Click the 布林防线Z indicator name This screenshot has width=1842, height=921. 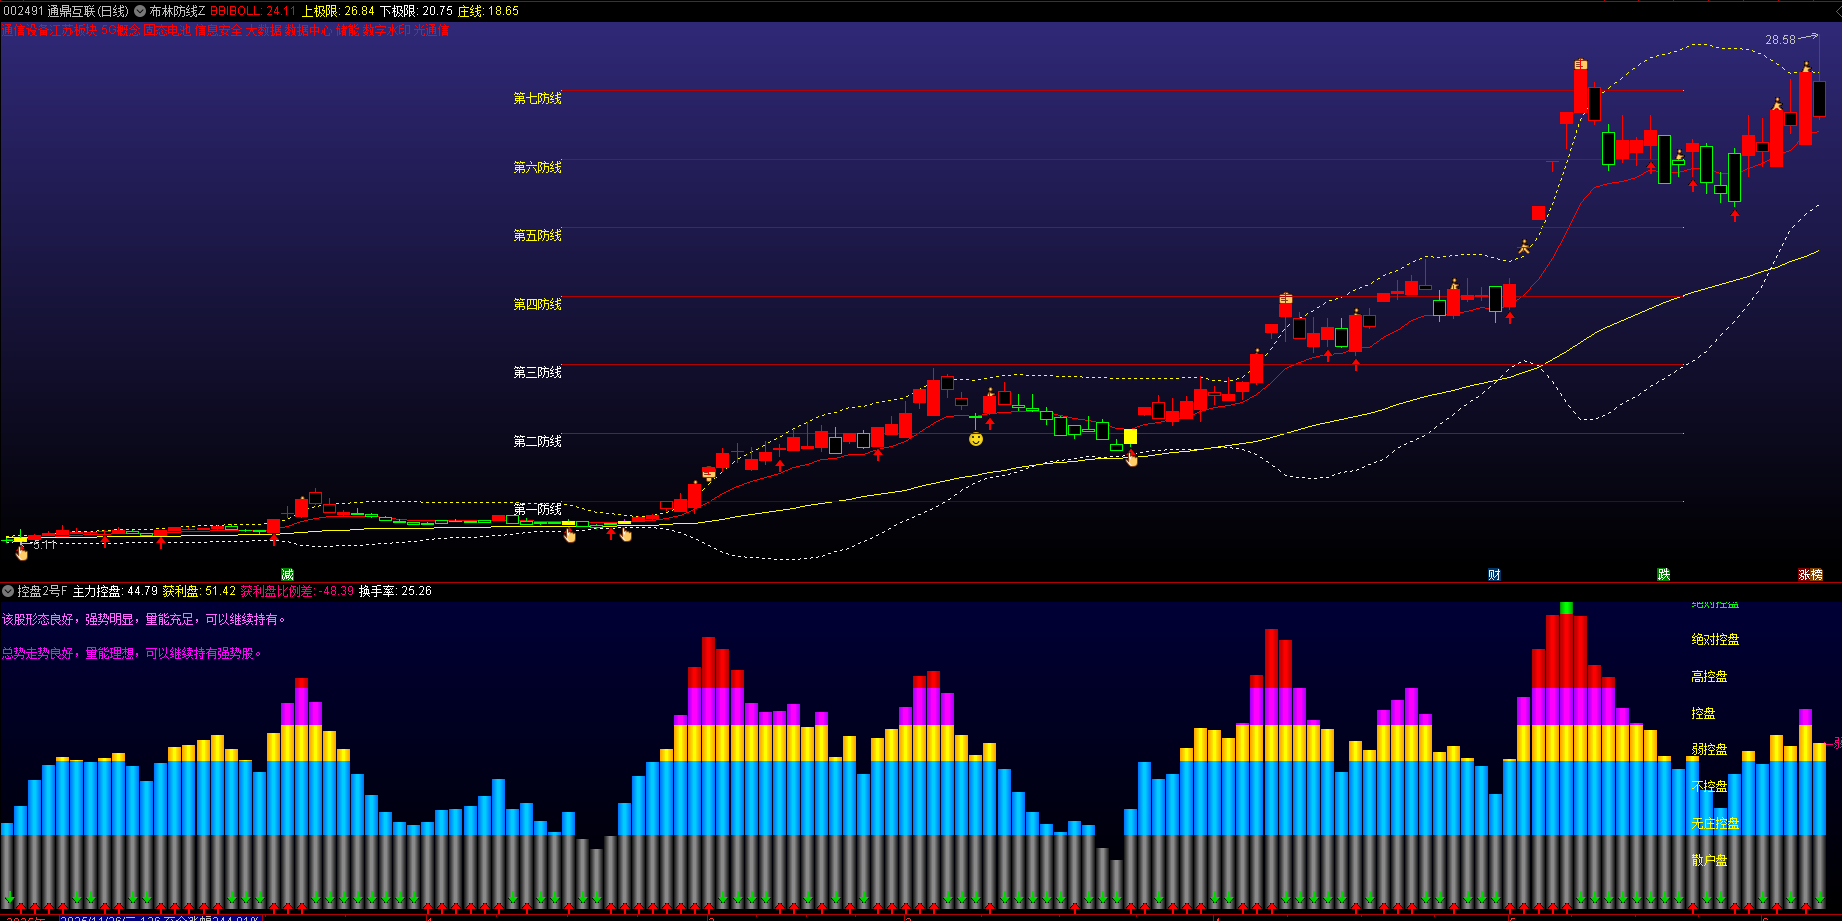click(x=178, y=11)
